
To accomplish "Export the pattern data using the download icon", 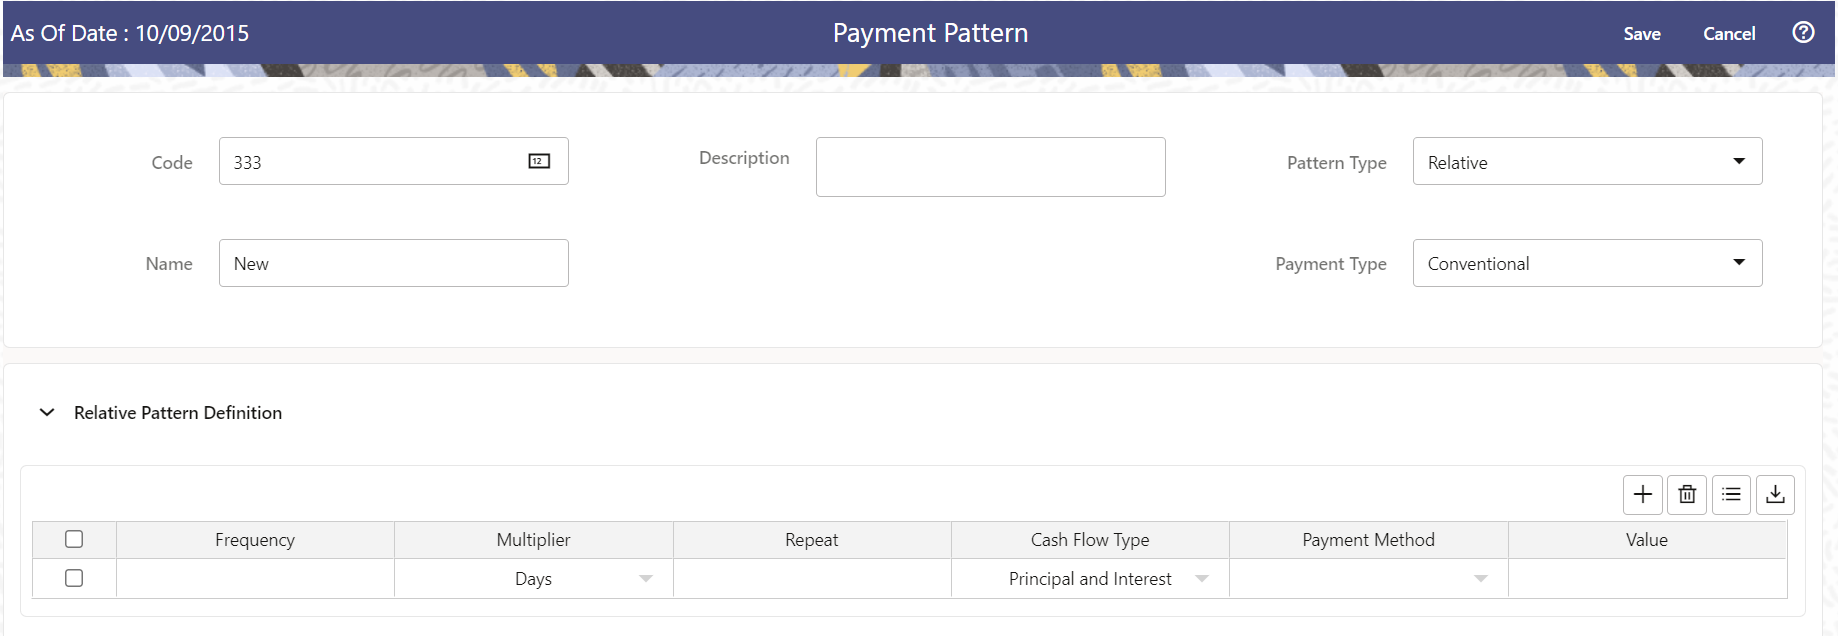I will [x=1776, y=494].
